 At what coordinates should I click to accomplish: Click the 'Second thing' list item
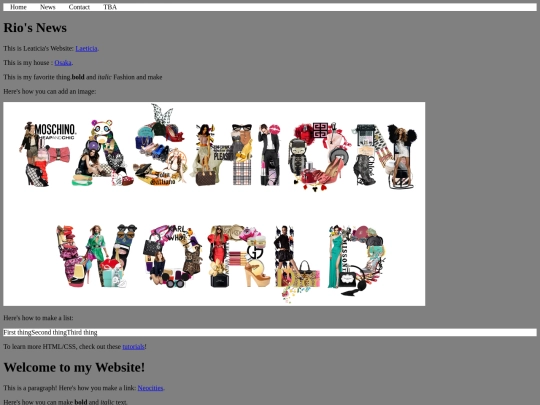[49, 332]
